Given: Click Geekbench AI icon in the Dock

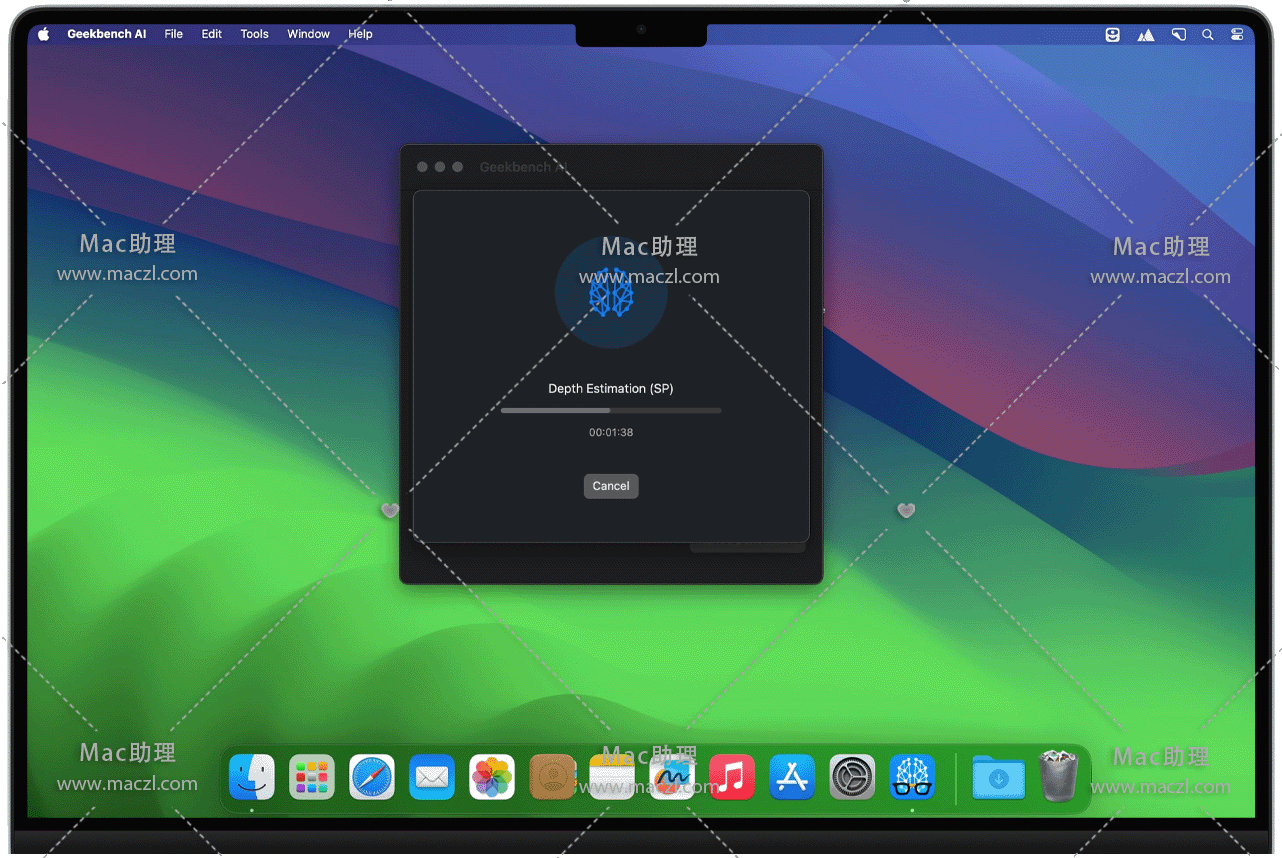Looking at the screenshot, I should (912, 777).
